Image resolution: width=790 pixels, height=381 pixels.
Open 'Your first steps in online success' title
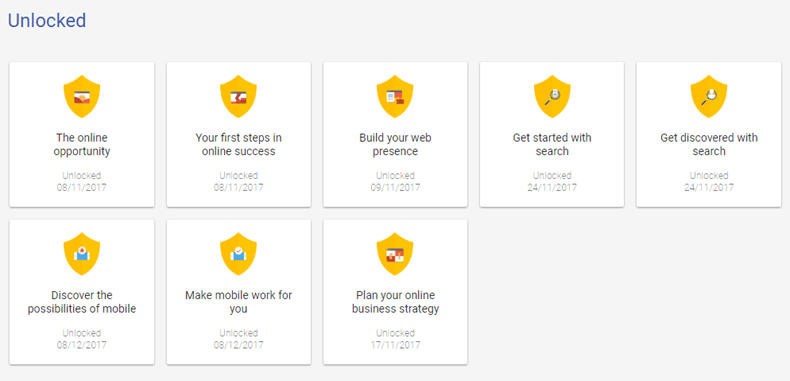[238, 145]
